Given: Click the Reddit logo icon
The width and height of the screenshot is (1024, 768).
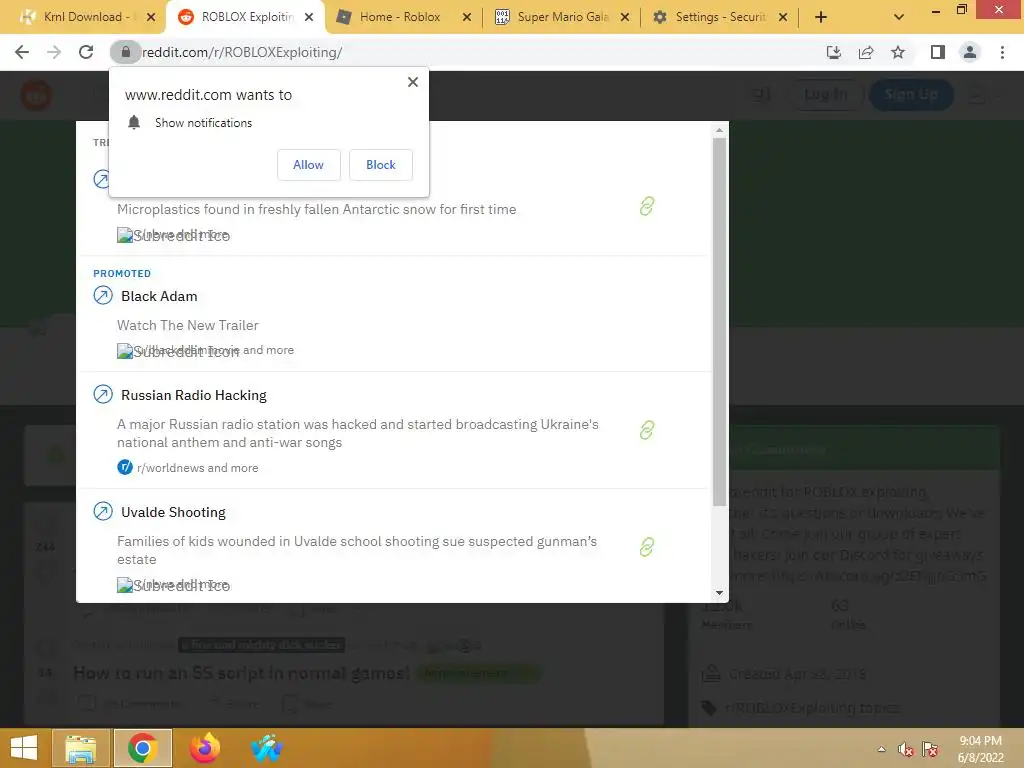Looking at the screenshot, I should click(36, 95).
